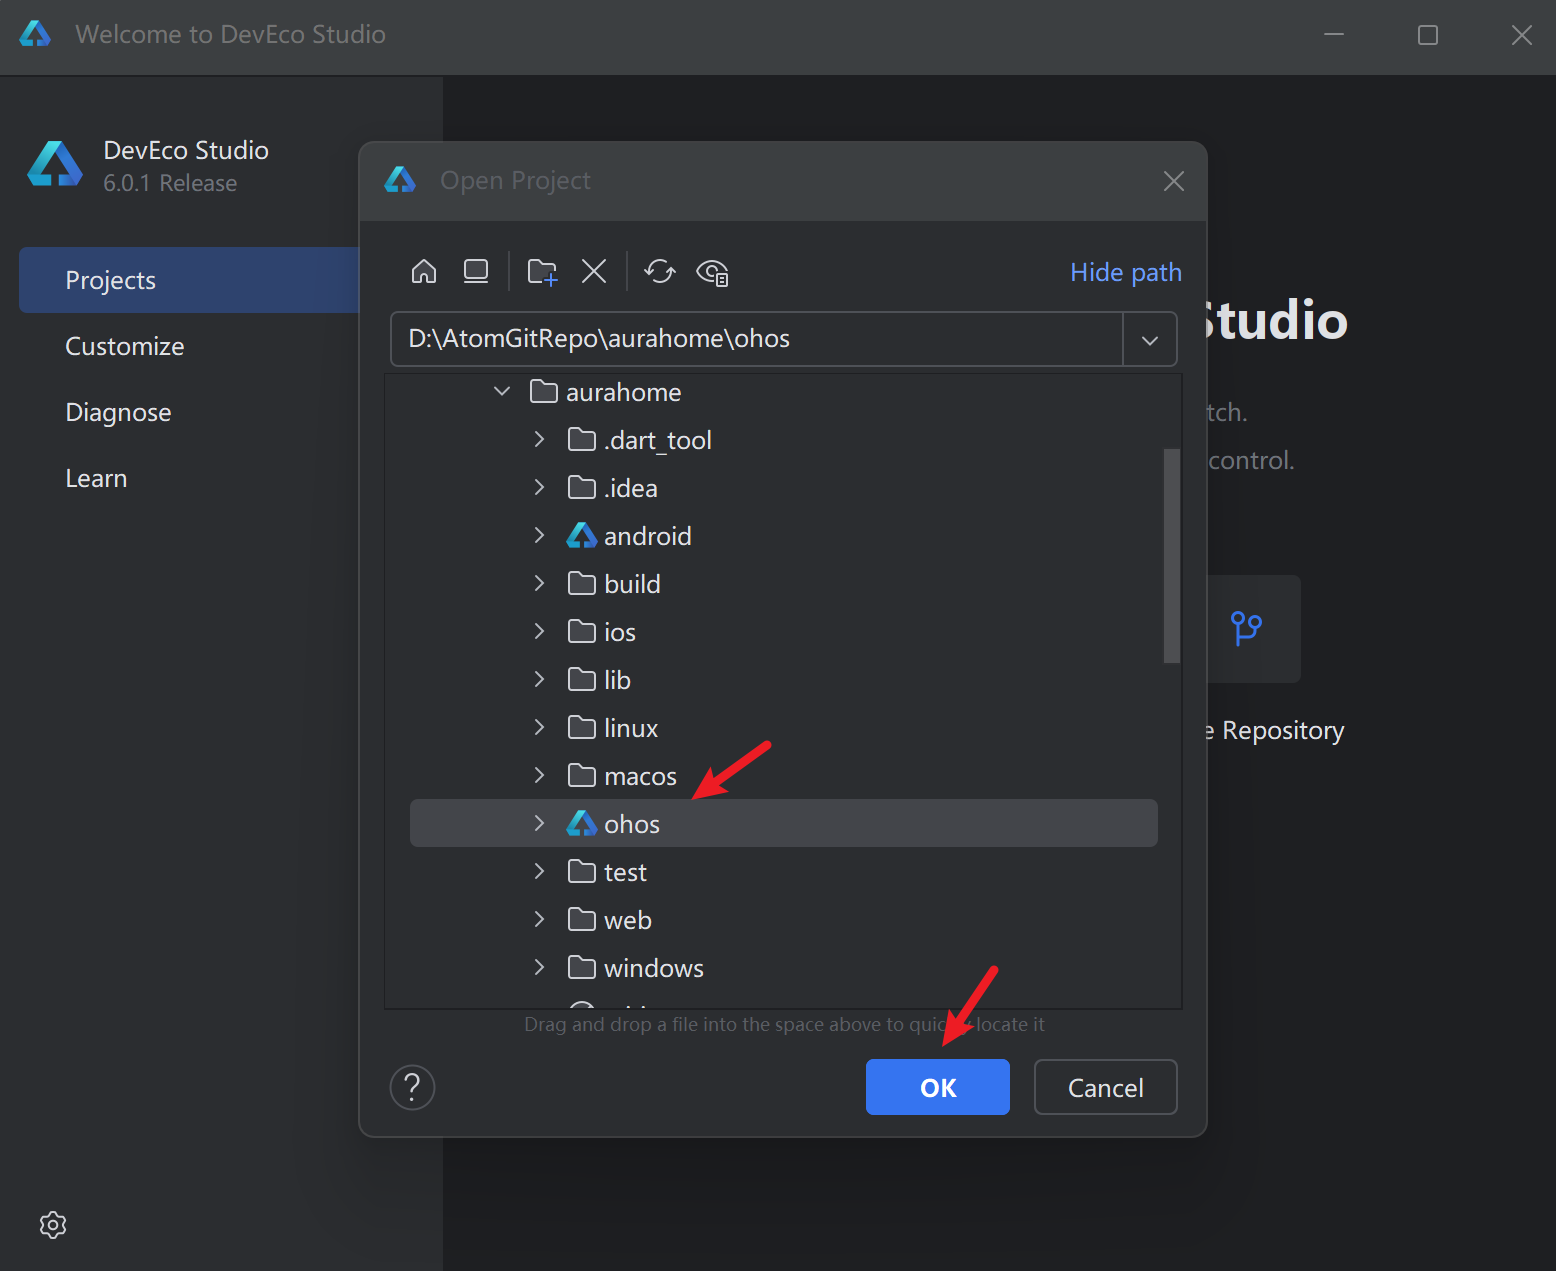Open the Customize tab in the Welcome window
Image resolution: width=1556 pixels, height=1271 pixels.
pyautogui.click(x=125, y=346)
